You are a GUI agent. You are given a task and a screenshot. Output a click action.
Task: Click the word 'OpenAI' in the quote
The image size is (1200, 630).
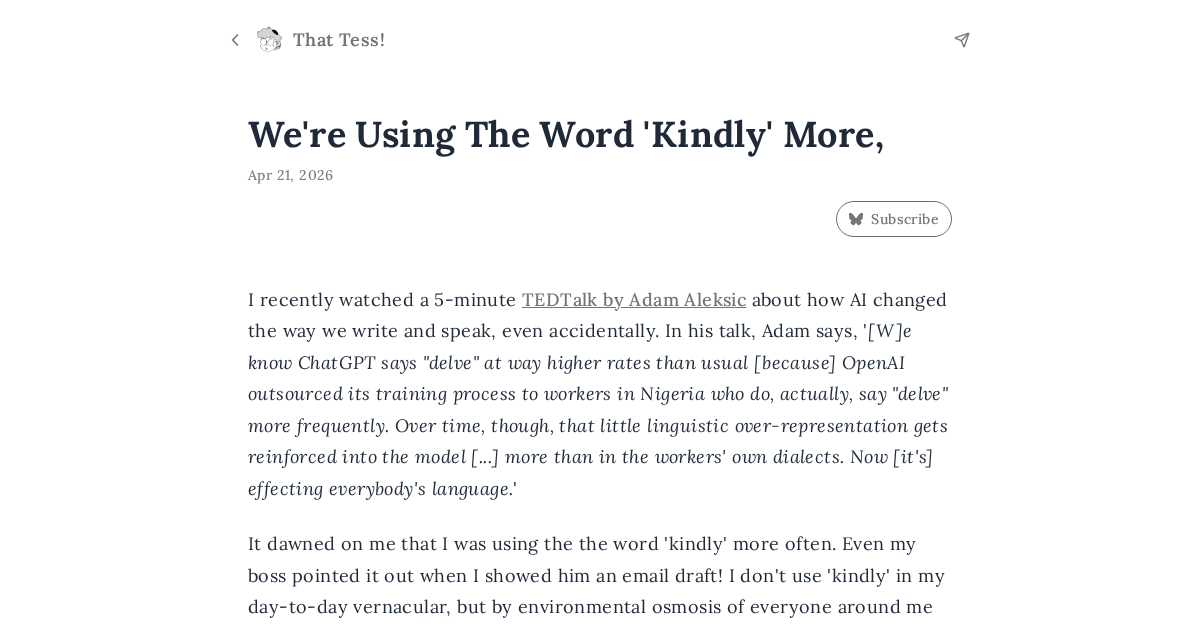tap(873, 363)
